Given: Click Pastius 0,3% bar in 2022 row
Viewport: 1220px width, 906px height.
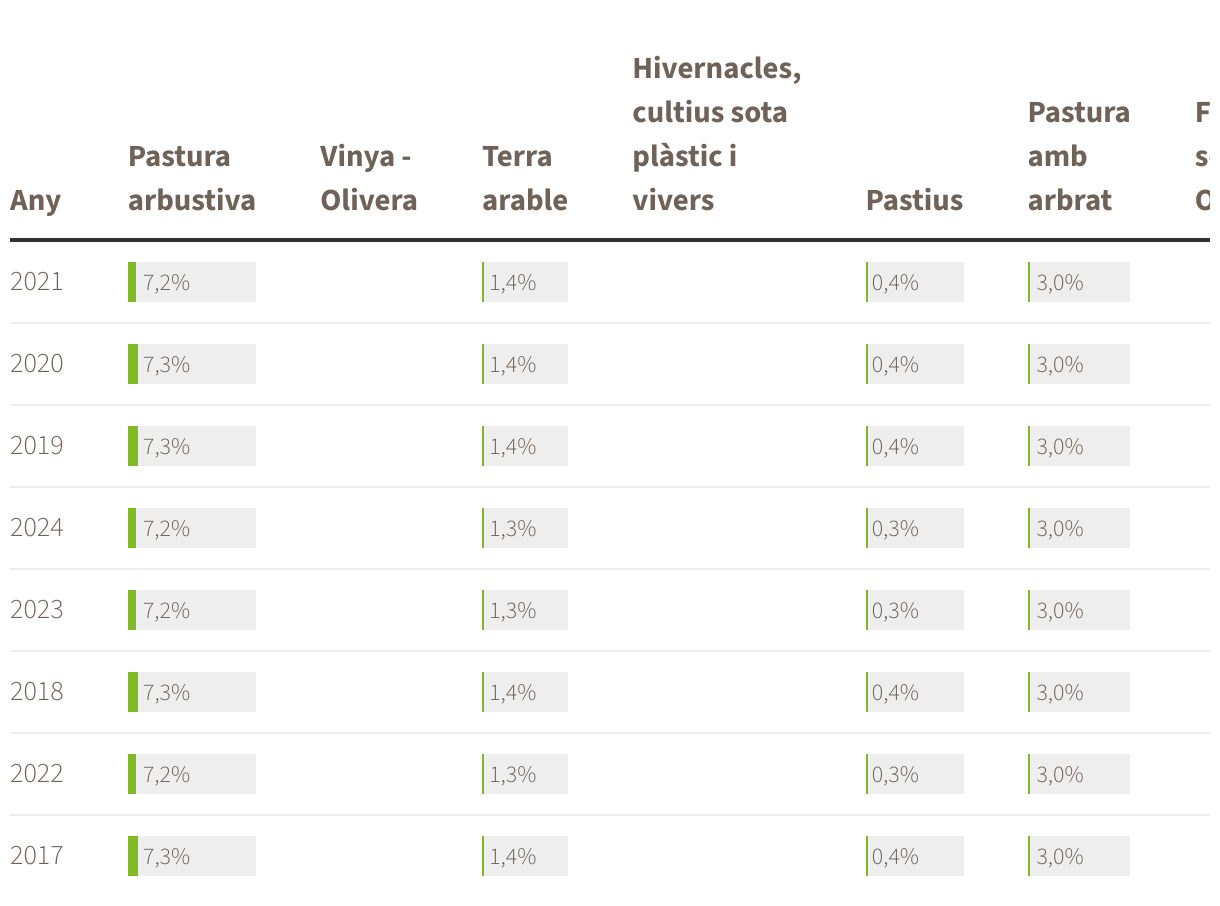Looking at the screenshot, I should [x=914, y=774].
